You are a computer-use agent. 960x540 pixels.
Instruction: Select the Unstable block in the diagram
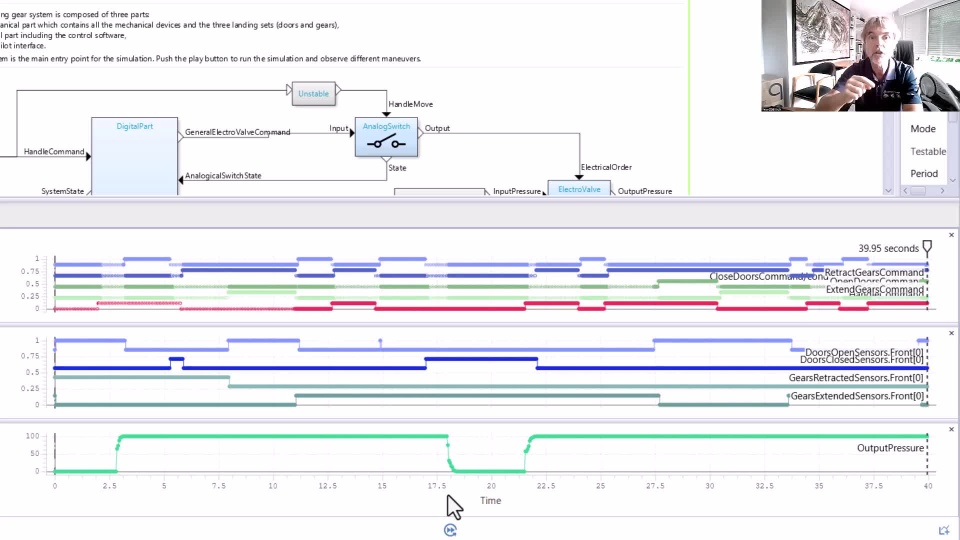tap(313, 94)
